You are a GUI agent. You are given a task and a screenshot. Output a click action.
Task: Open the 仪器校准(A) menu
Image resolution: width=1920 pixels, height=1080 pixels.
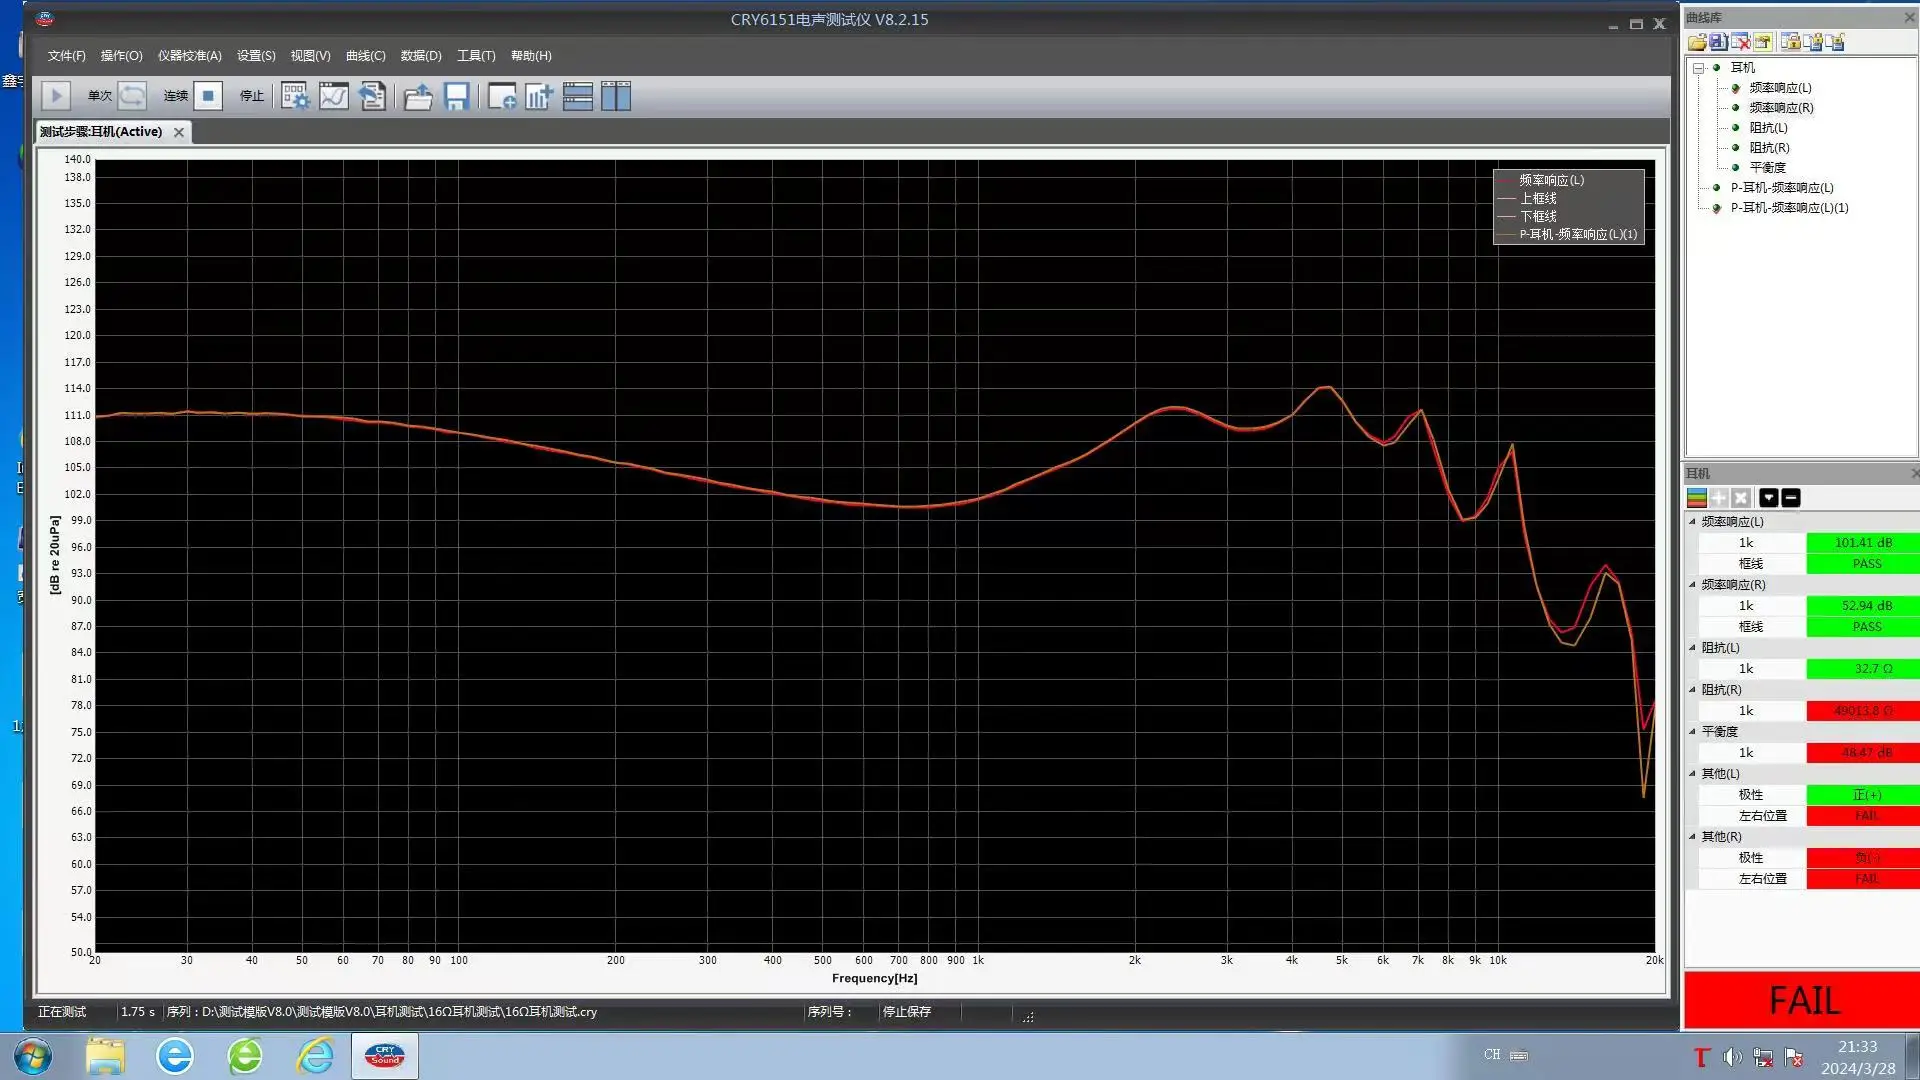point(189,56)
